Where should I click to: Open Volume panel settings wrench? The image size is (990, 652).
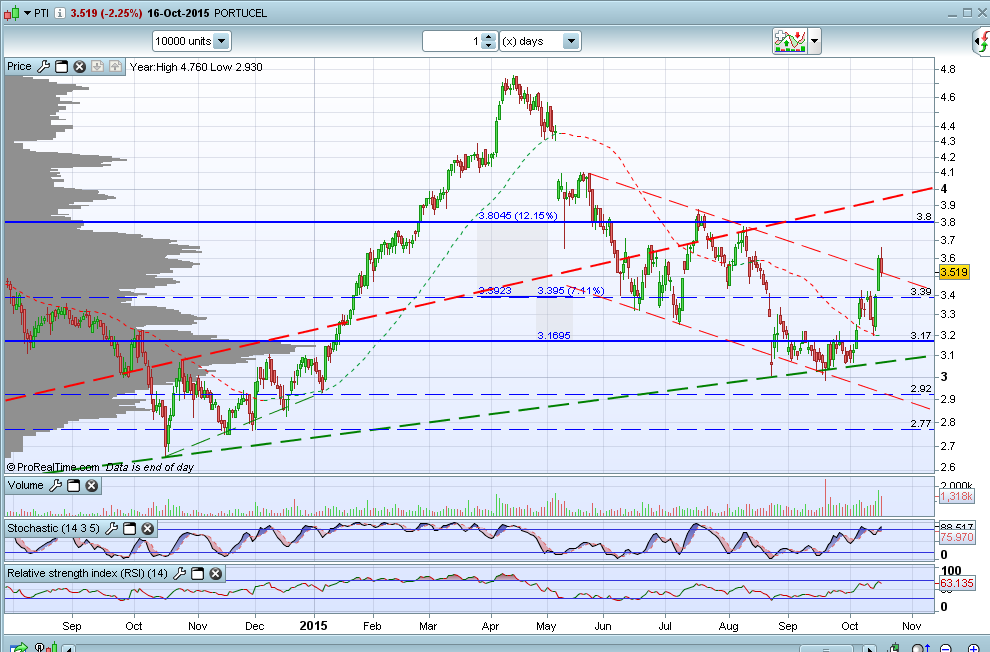55,485
